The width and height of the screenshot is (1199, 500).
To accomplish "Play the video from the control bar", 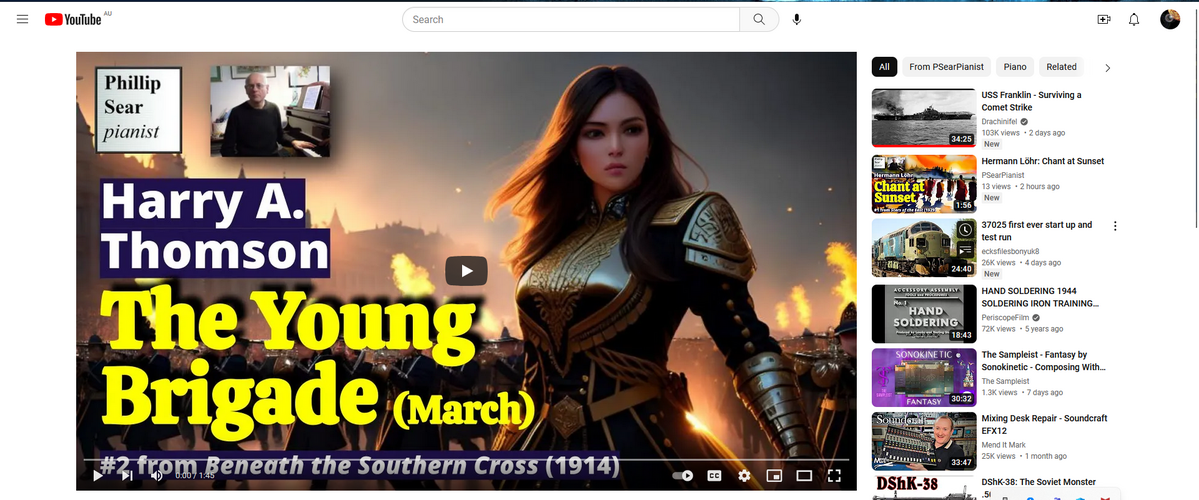I will pos(98,476).
